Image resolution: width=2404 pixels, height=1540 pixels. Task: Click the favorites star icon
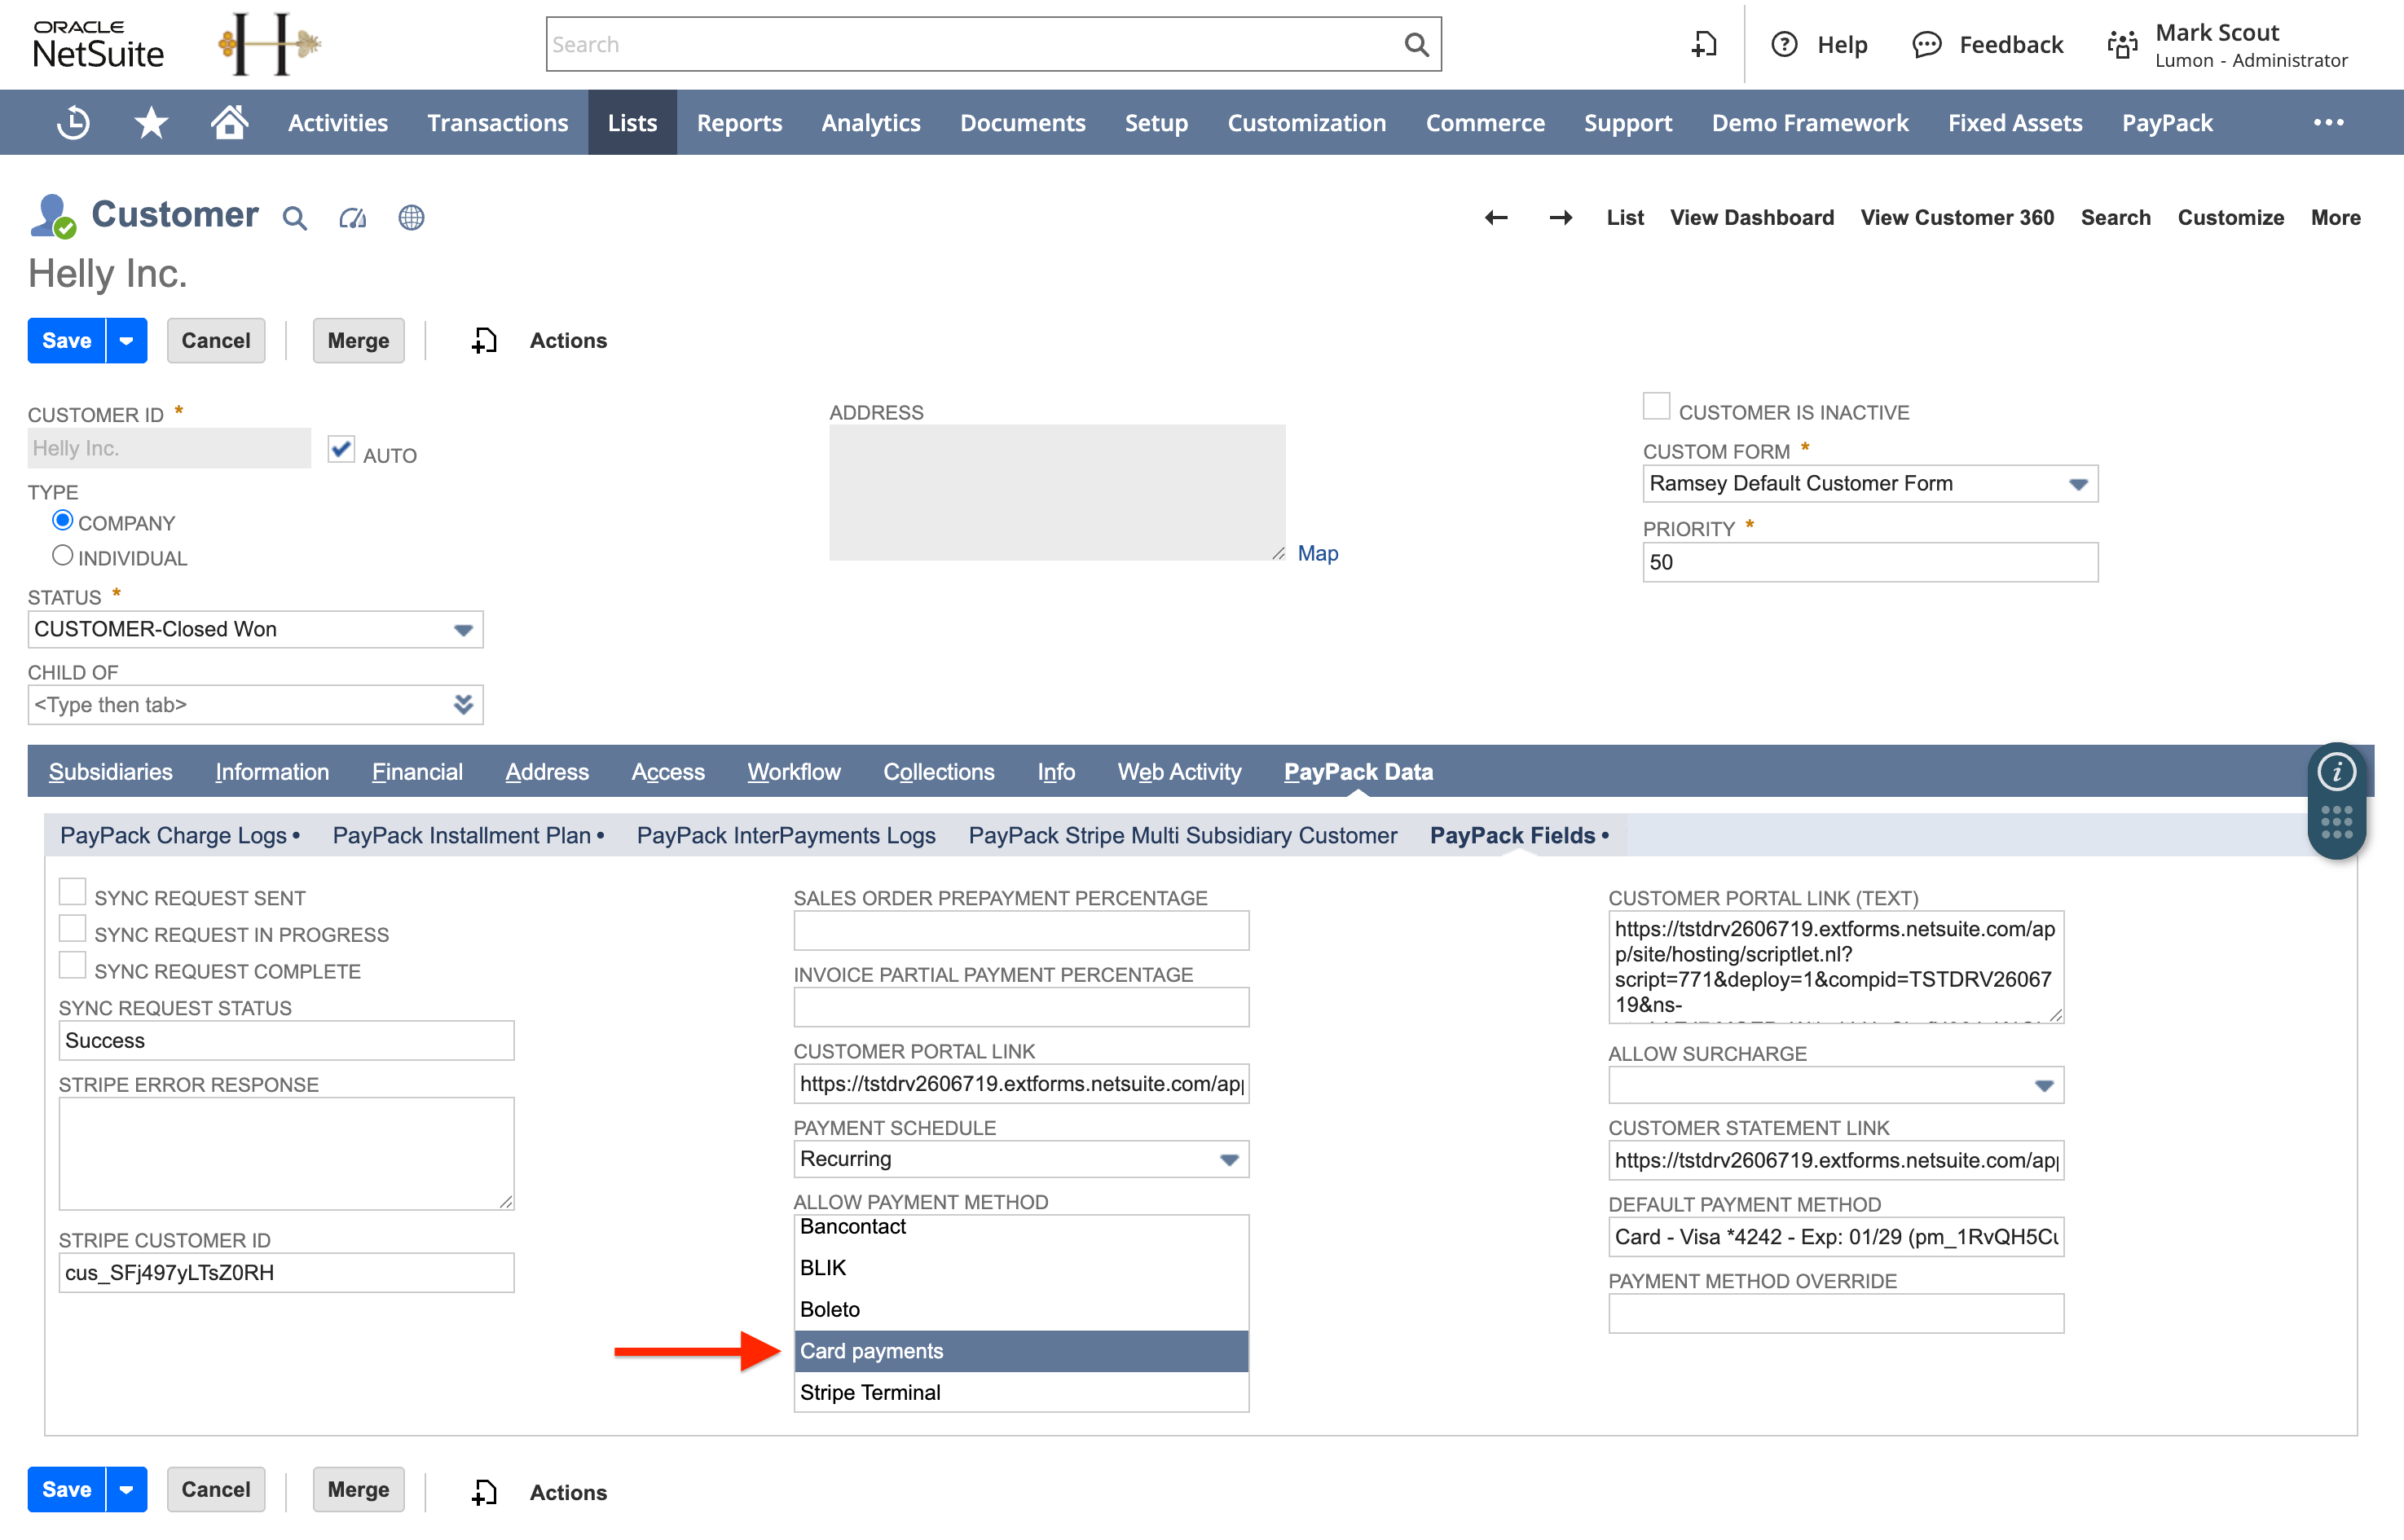click(x=151, y=122)
